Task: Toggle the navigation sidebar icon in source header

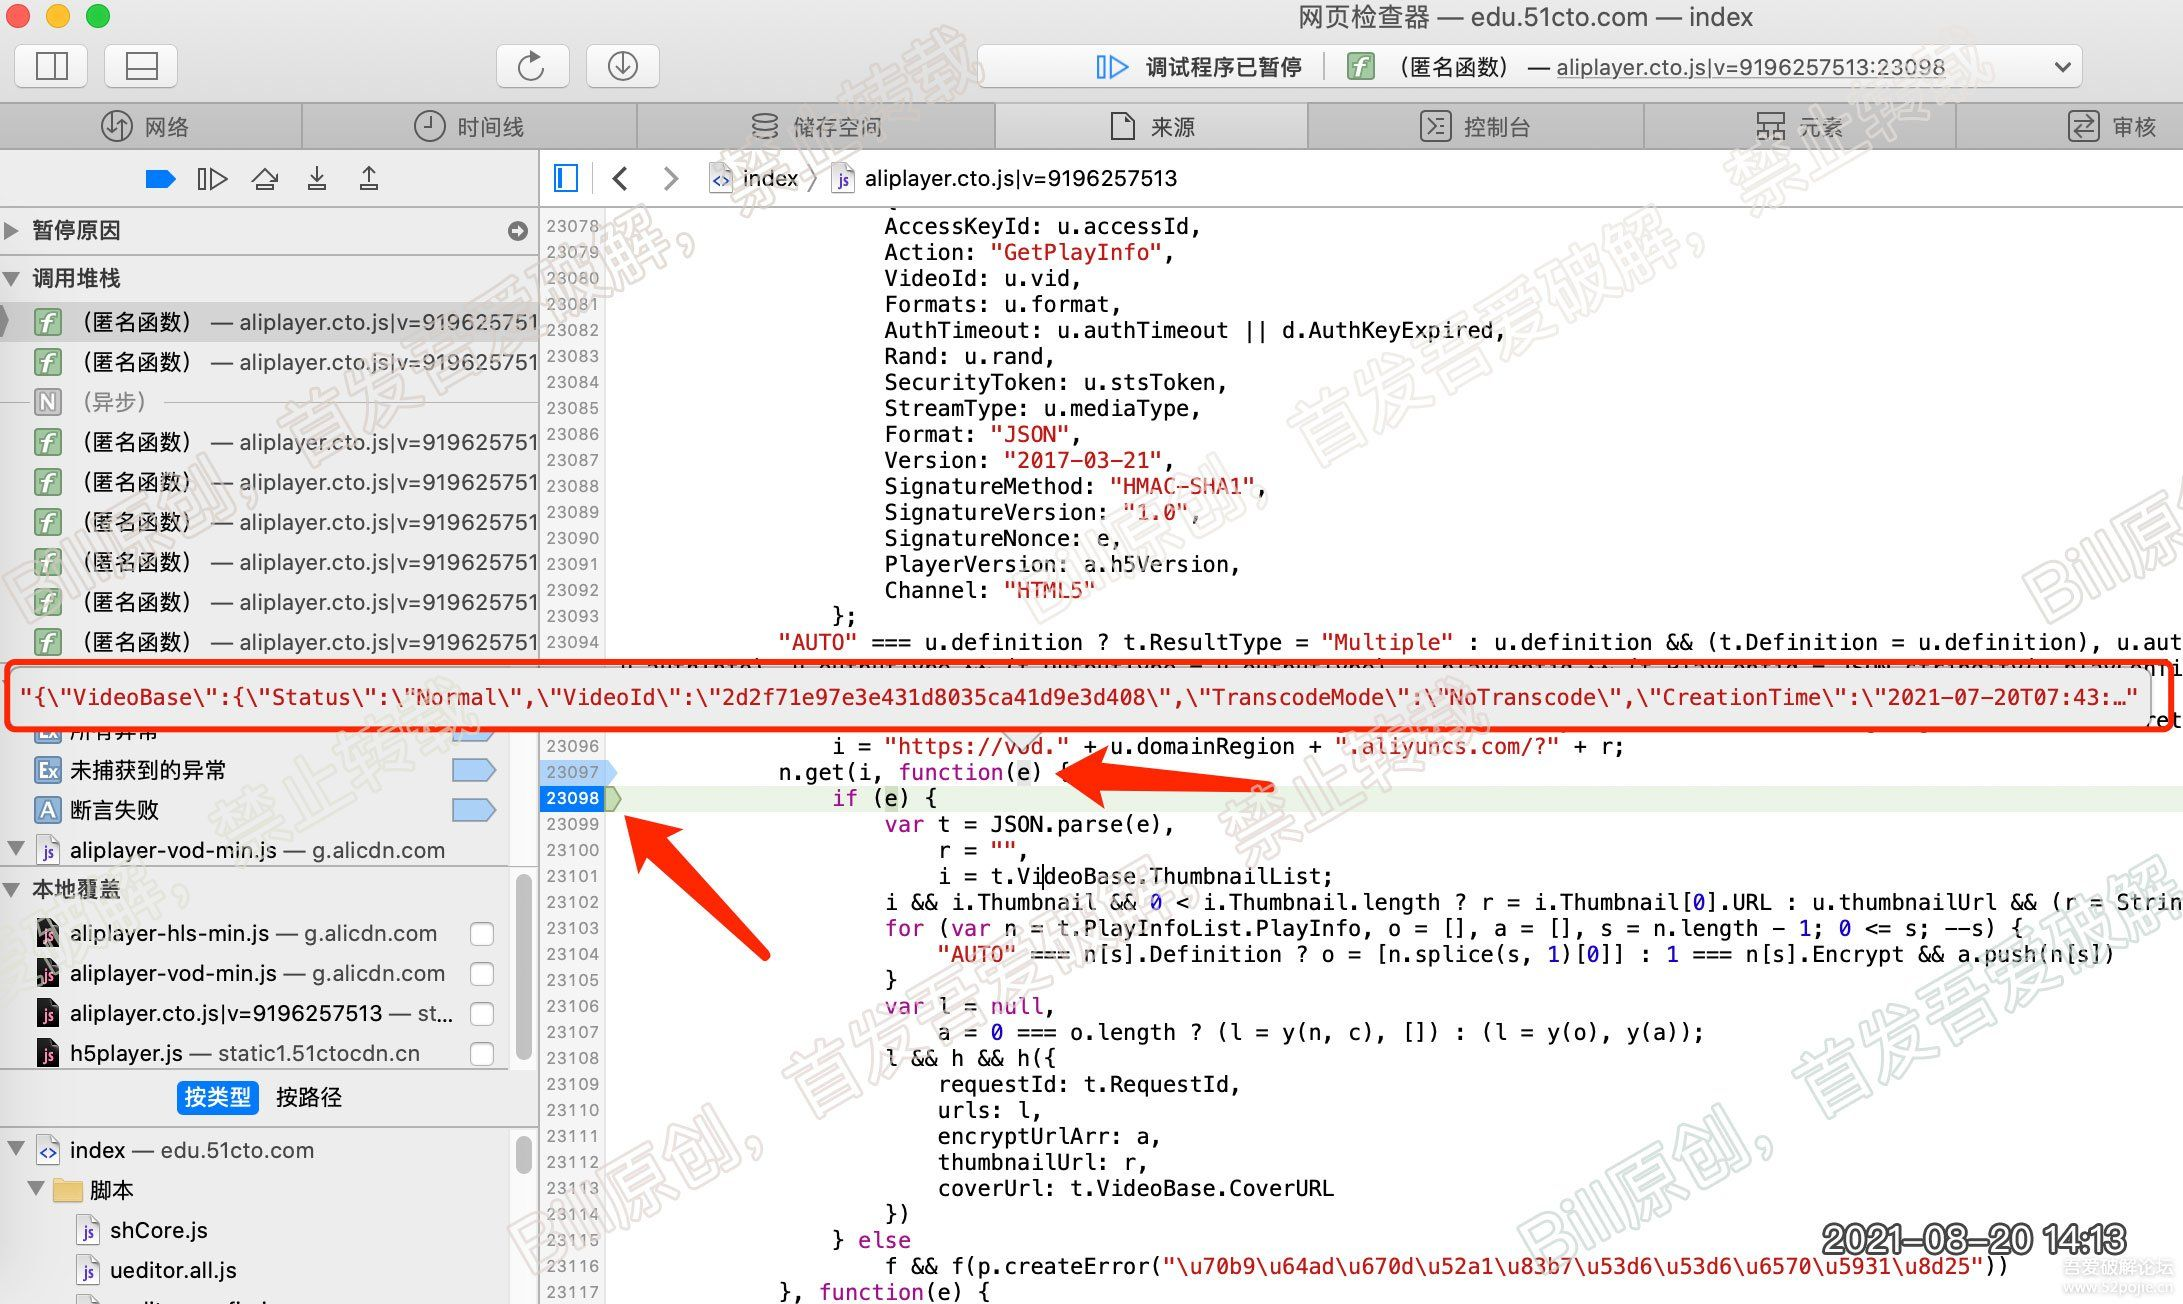Action: point(565,179)
